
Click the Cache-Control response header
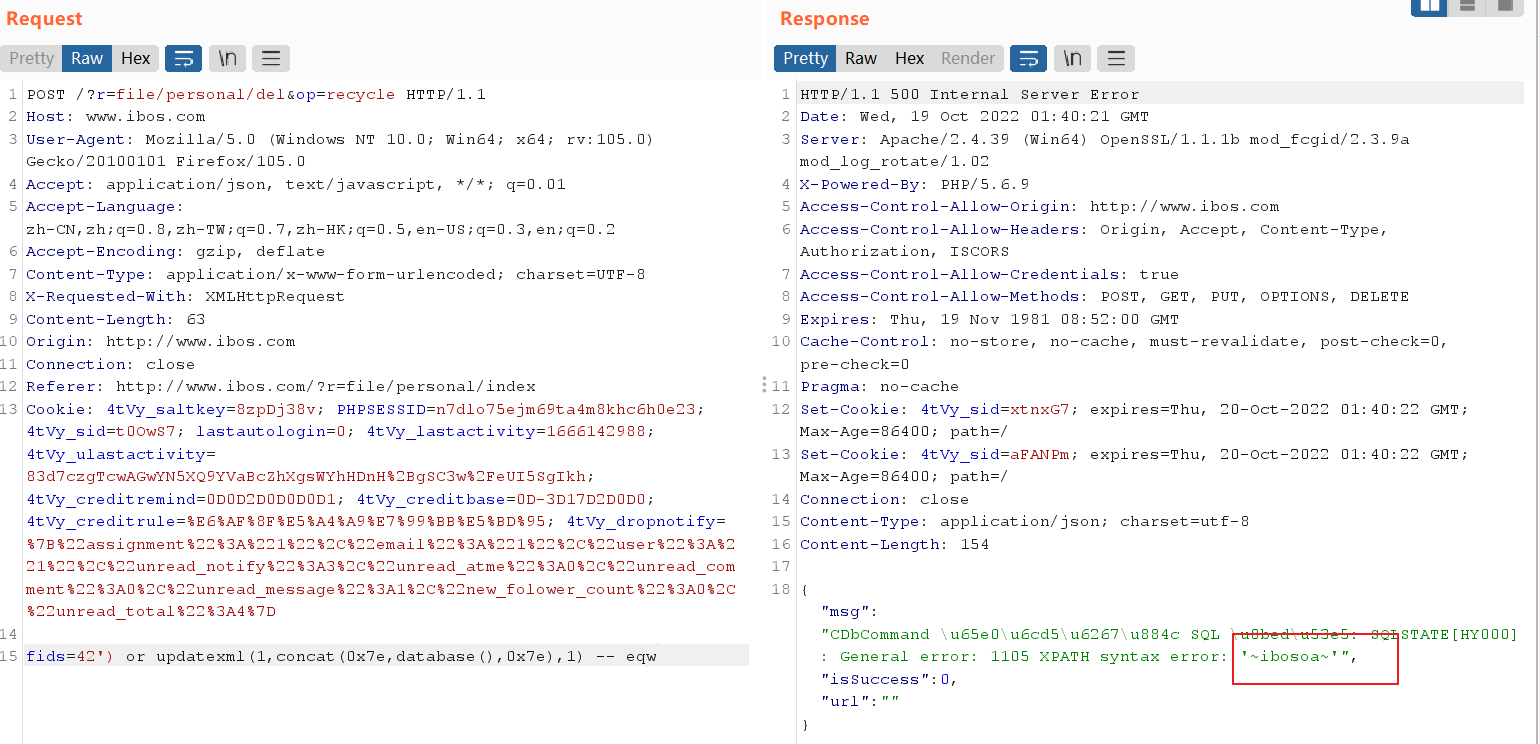coord(1124,353)
